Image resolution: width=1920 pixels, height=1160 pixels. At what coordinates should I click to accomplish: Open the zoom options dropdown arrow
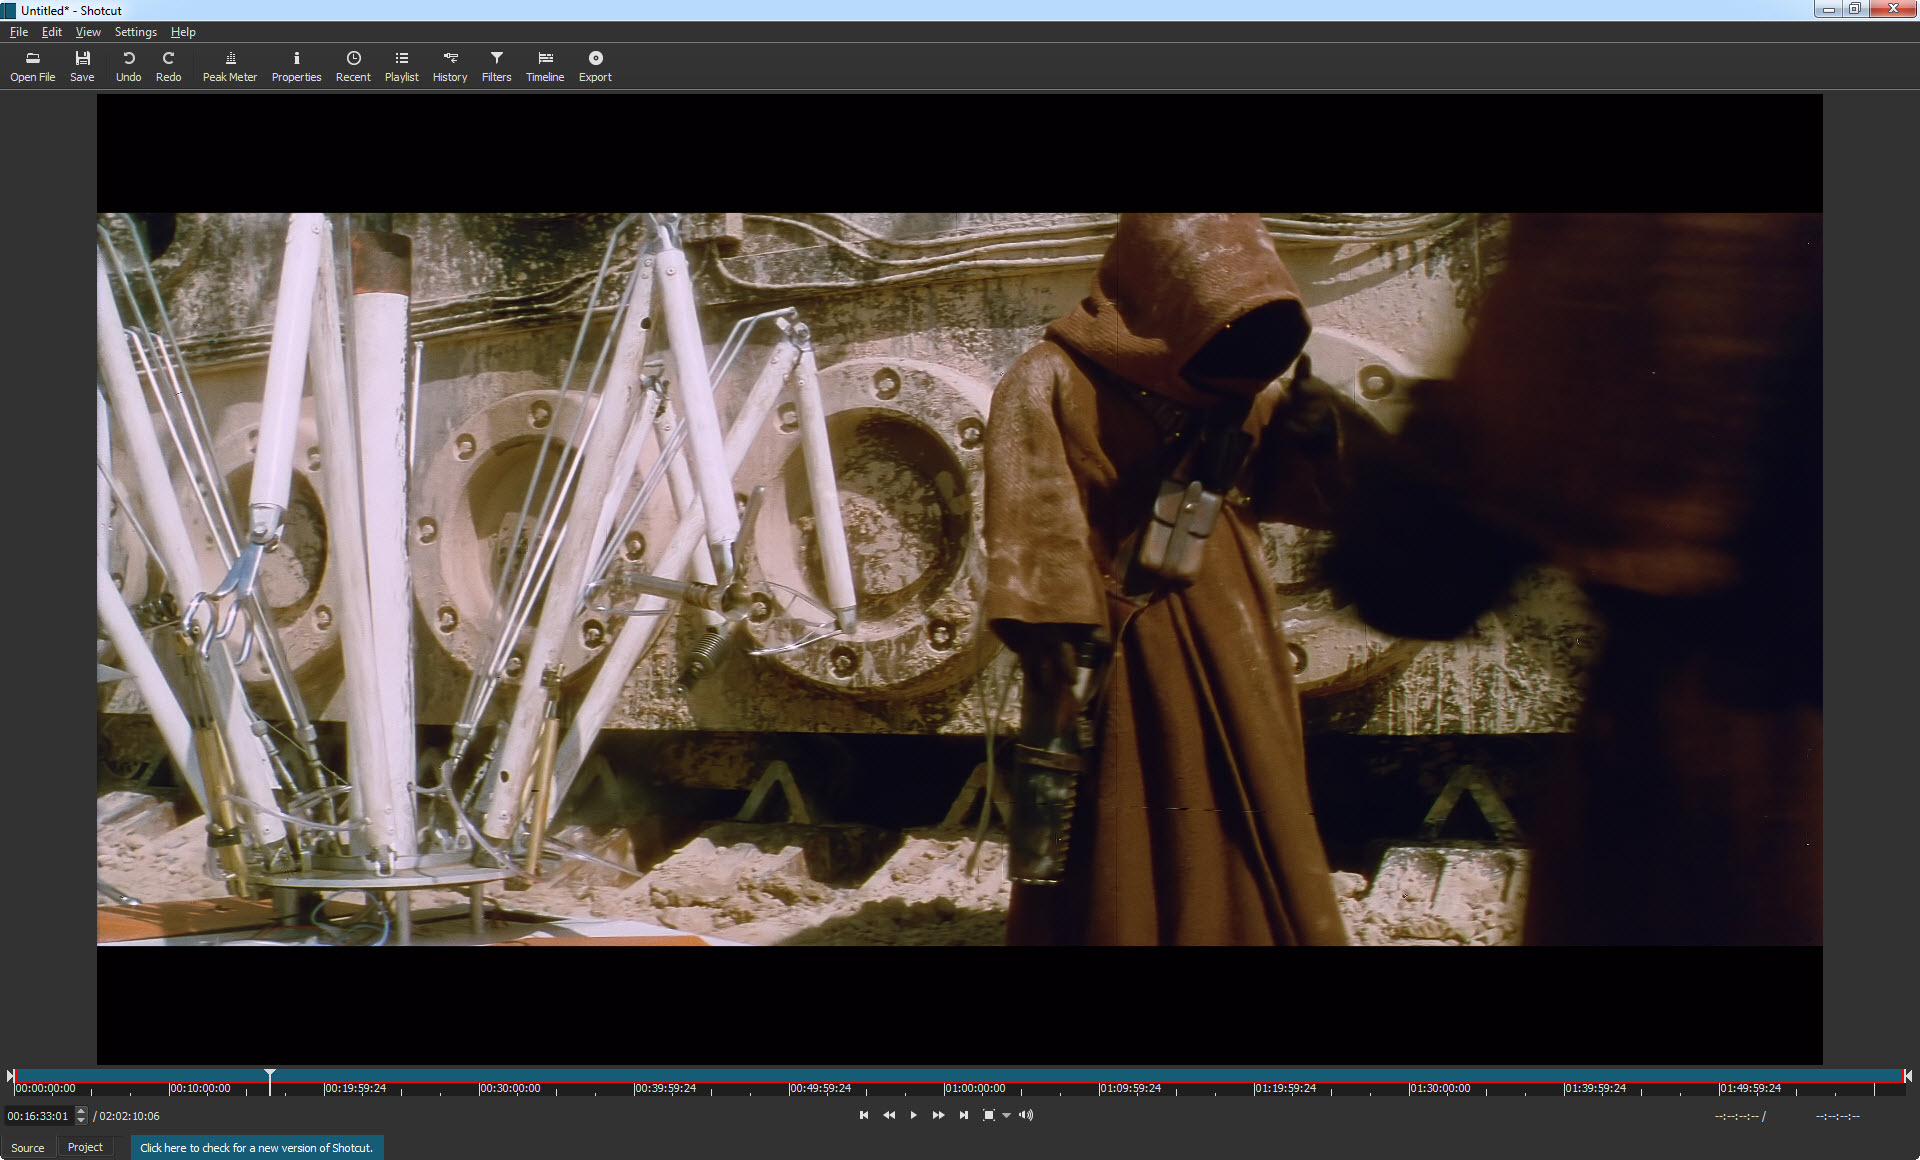coord(1006,1116)
